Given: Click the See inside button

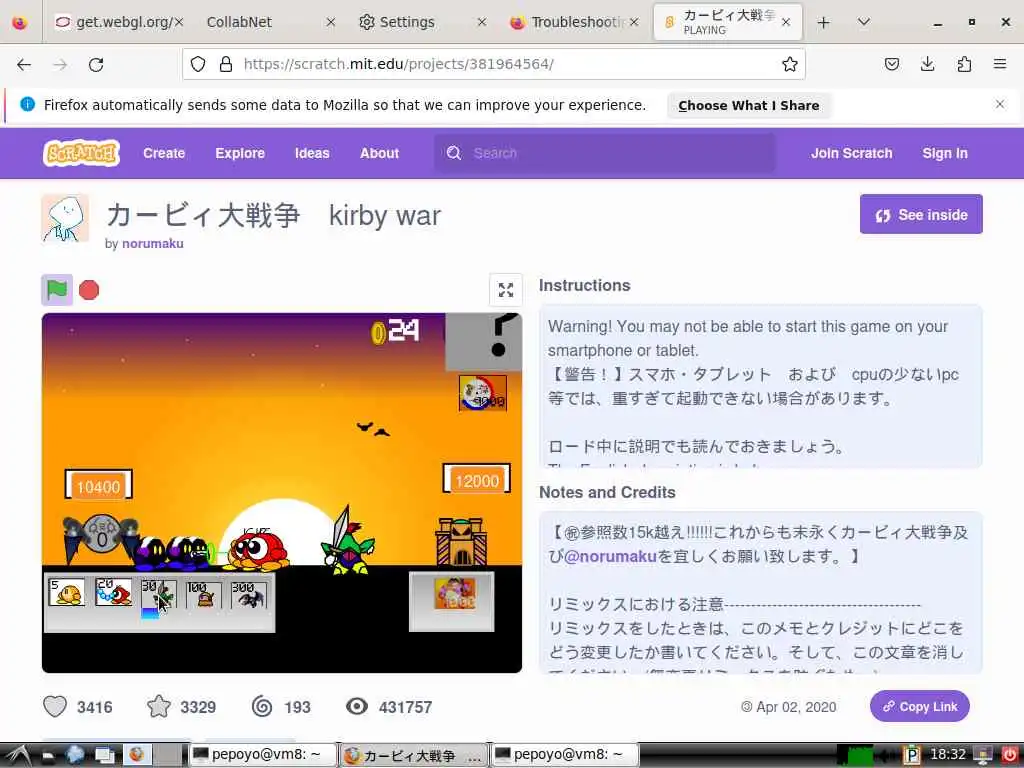Looking at the screenshot, I should (921, 214).
